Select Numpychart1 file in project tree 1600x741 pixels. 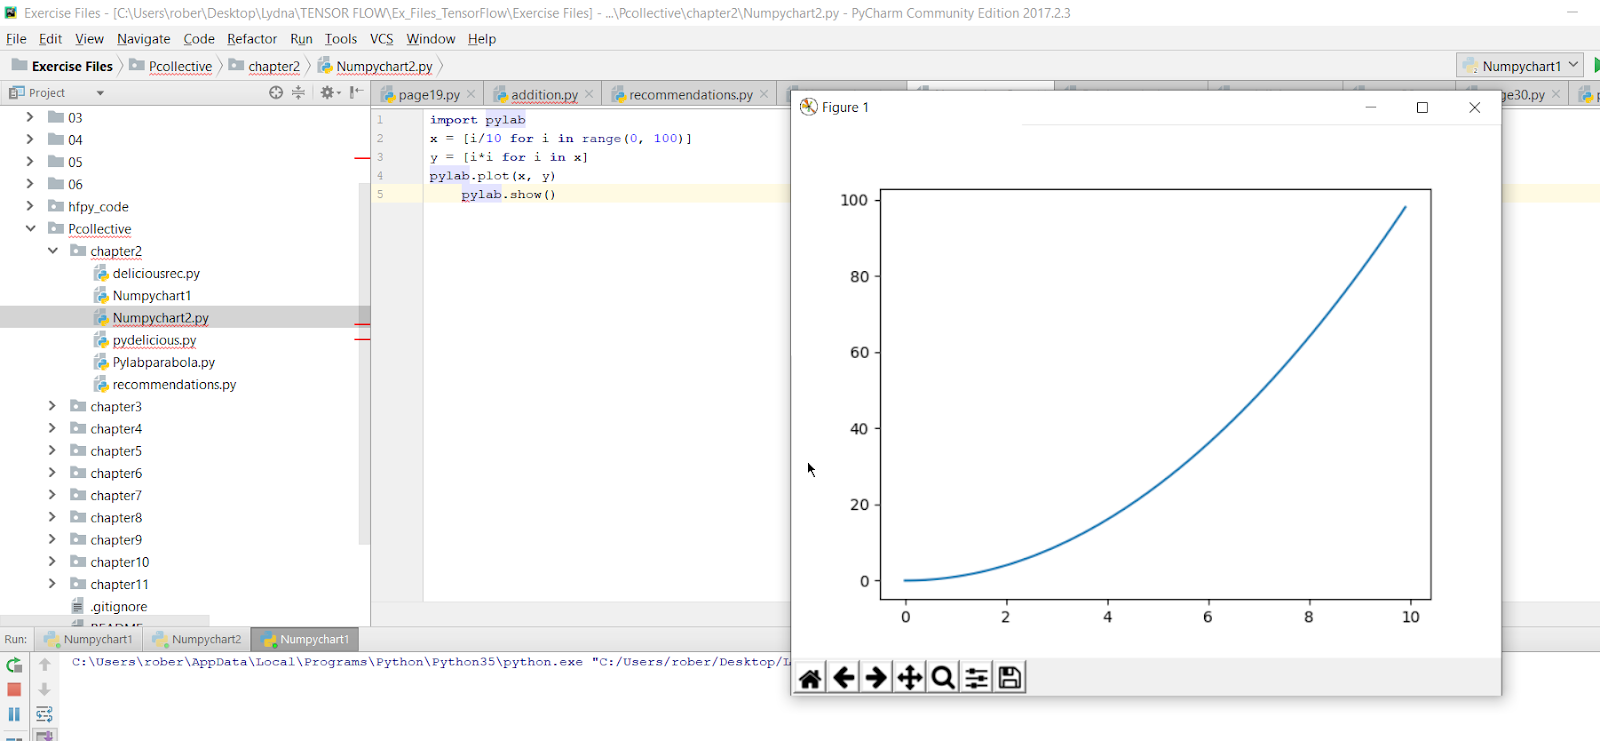click(151, 295)
